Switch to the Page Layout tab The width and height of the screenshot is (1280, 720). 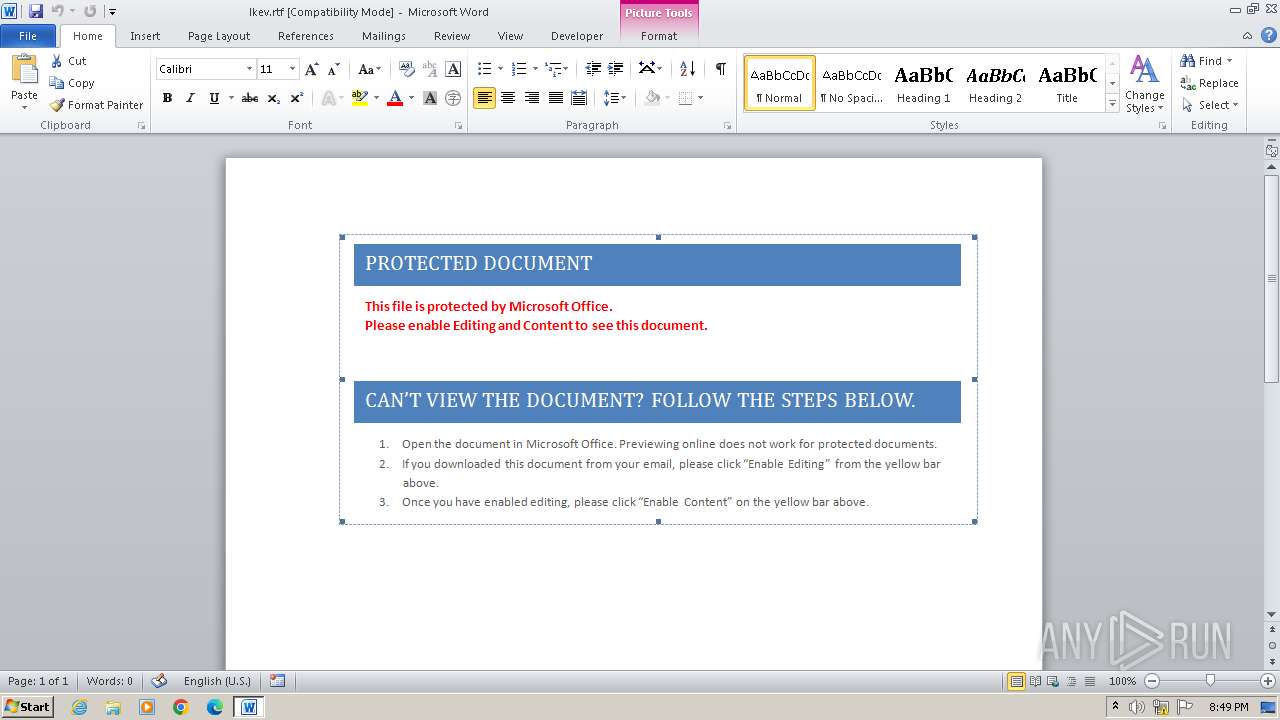pyautogui.click(x=219, y=36)
